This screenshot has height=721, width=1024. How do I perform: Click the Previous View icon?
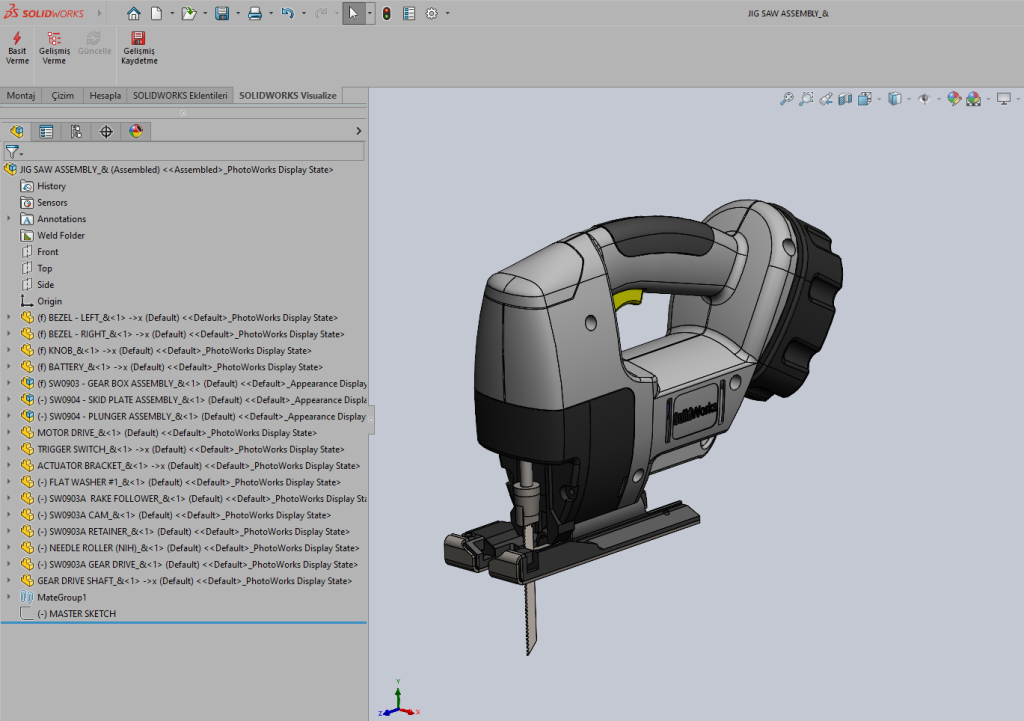coord(826,99)
